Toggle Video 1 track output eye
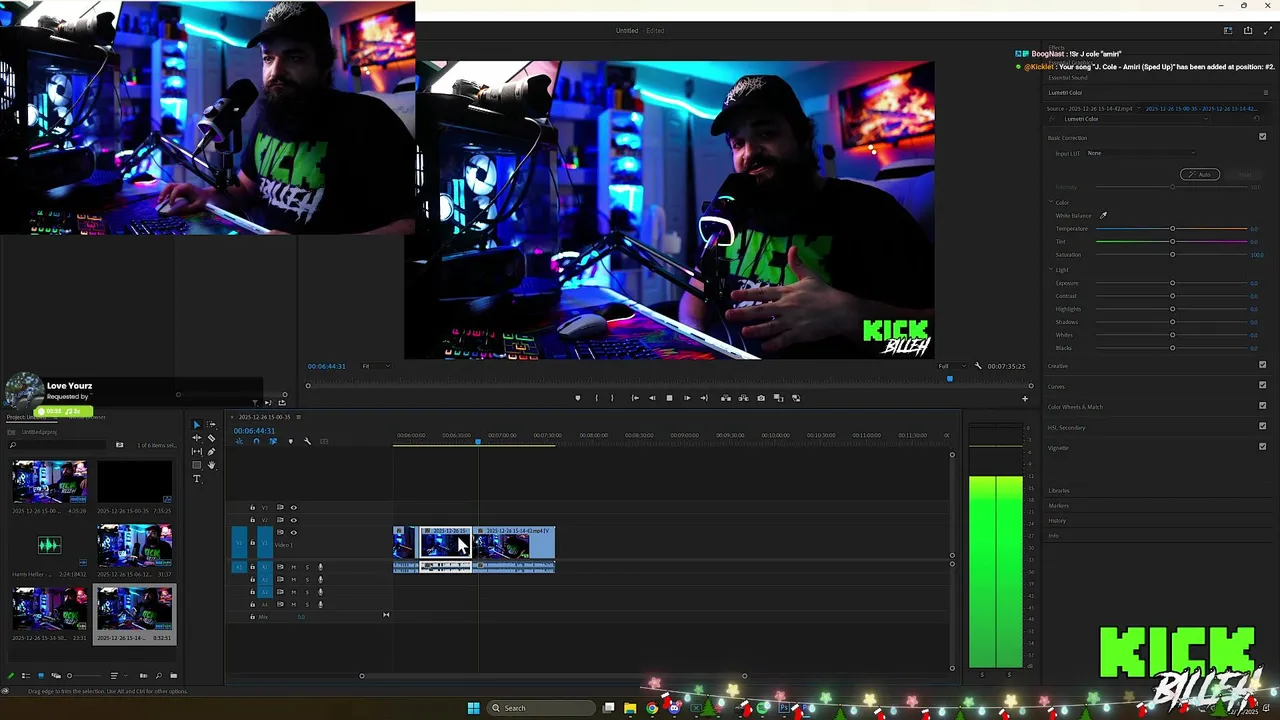 coord(293,532)
